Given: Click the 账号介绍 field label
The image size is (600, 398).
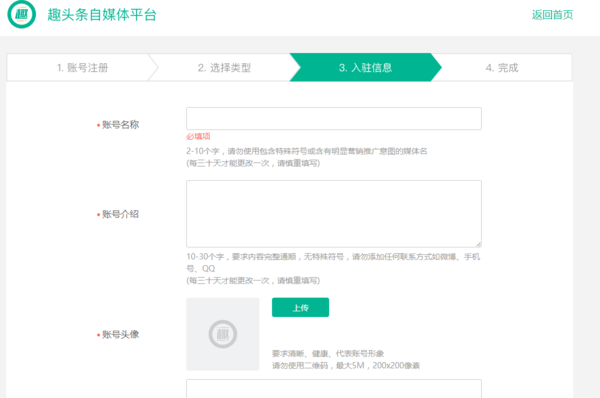Looking at the screenshot, I should pyautogui.click(x=120, y=214).
